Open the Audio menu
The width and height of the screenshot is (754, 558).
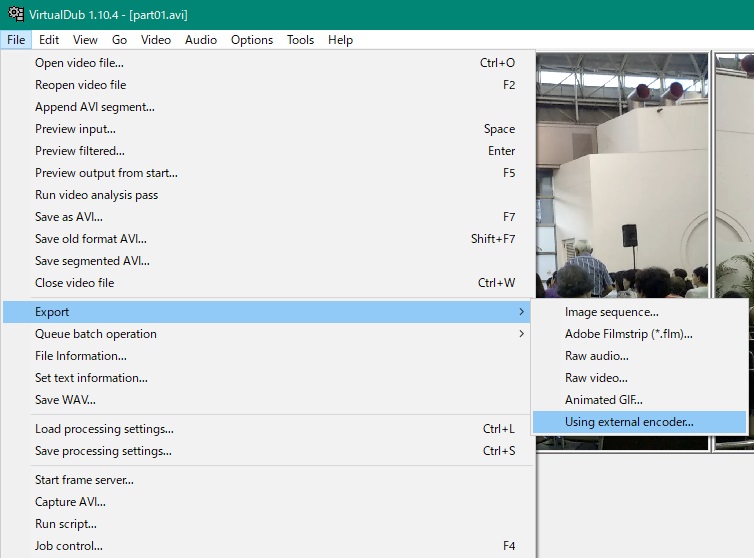point(201,40)
